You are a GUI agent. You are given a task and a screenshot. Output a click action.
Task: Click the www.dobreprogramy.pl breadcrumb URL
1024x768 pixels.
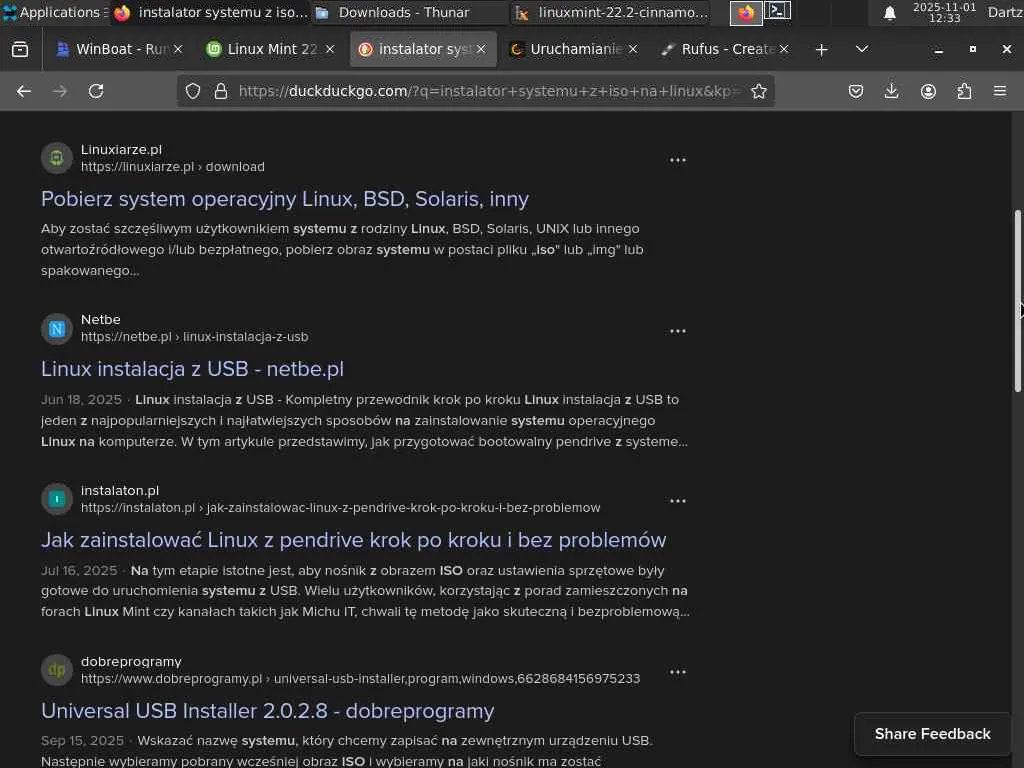pyautogui.click(x=360, y=679)
